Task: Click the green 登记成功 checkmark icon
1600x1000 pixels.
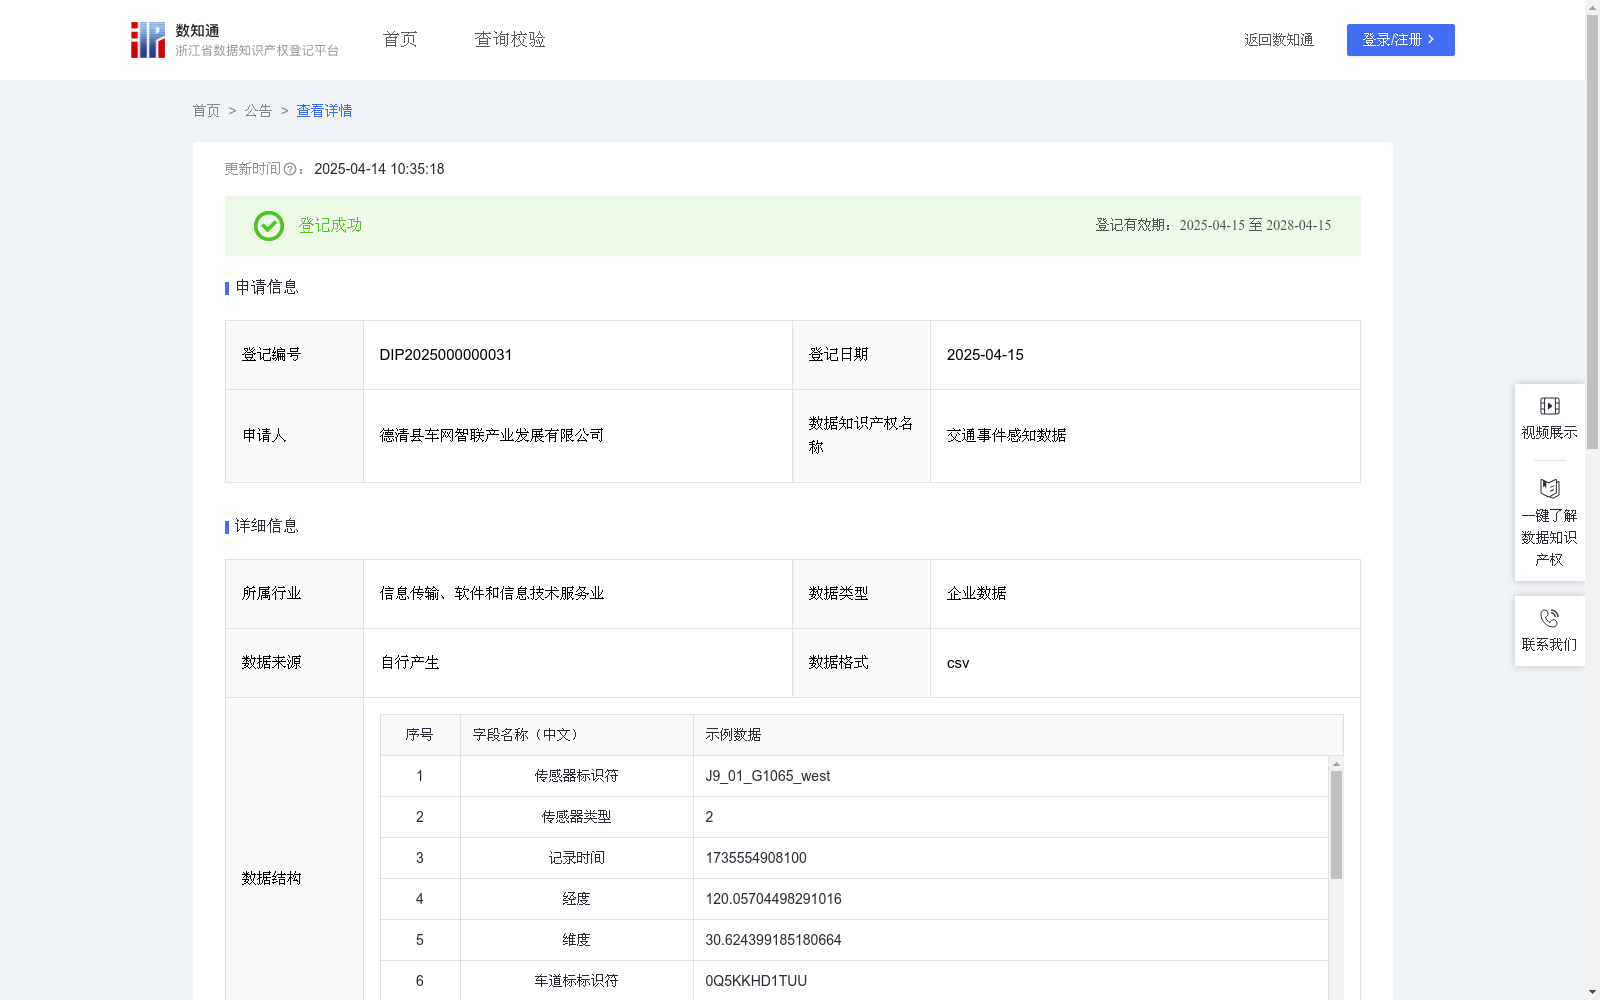Action: 267,226
